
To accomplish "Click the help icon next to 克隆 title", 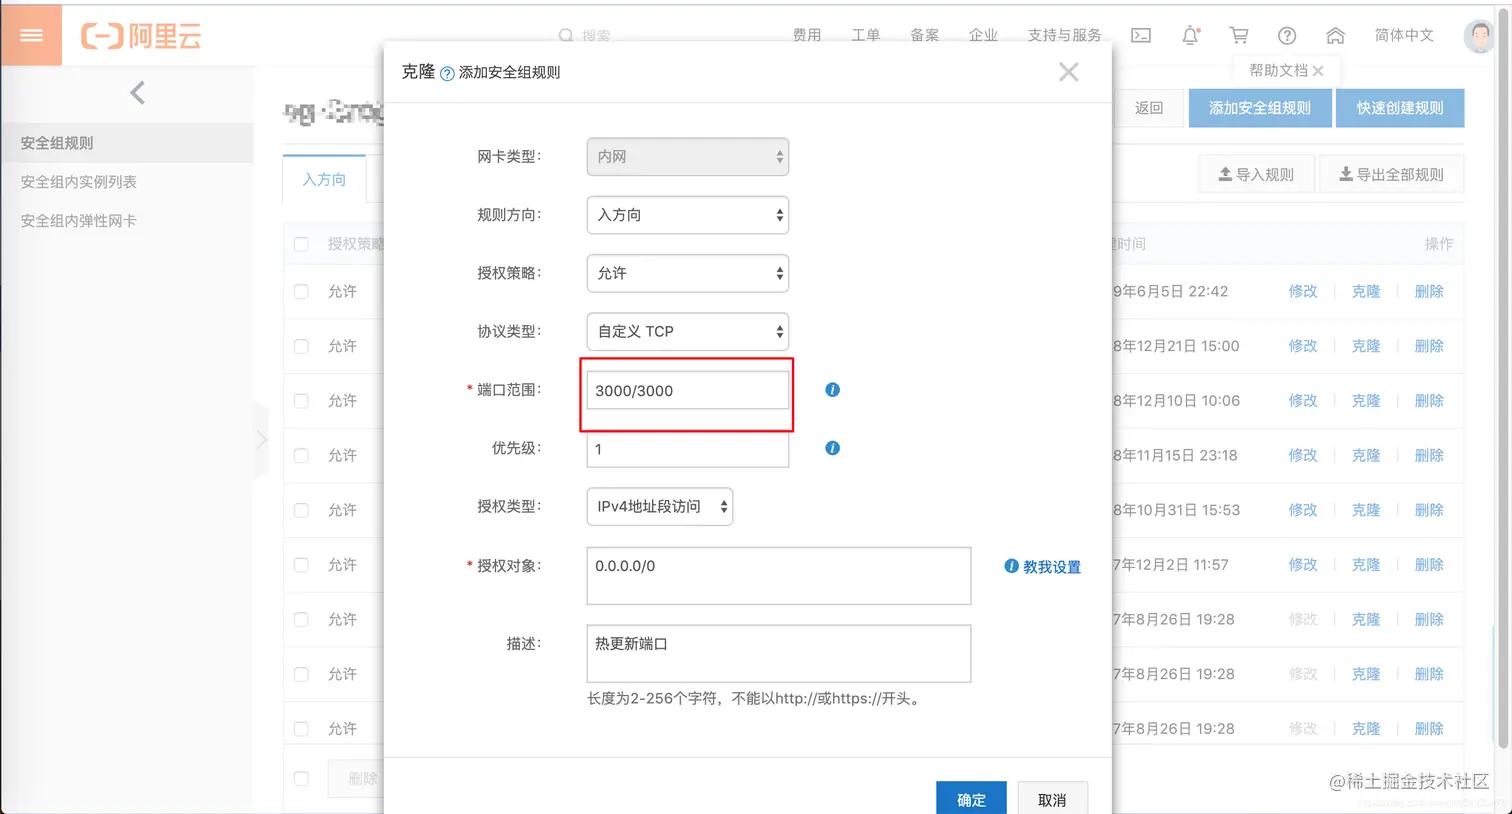I will point(447,73).
